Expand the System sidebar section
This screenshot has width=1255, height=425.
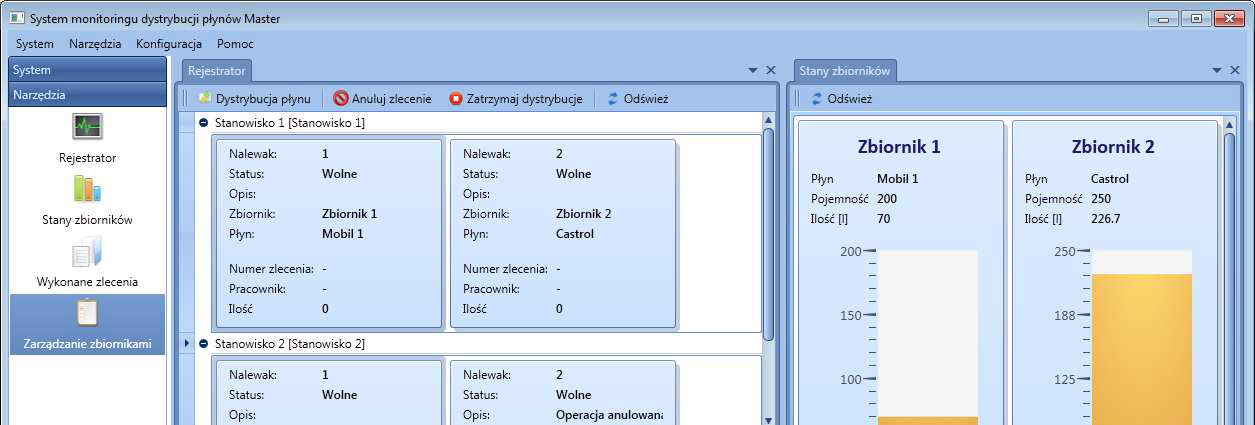pos(88,70)
